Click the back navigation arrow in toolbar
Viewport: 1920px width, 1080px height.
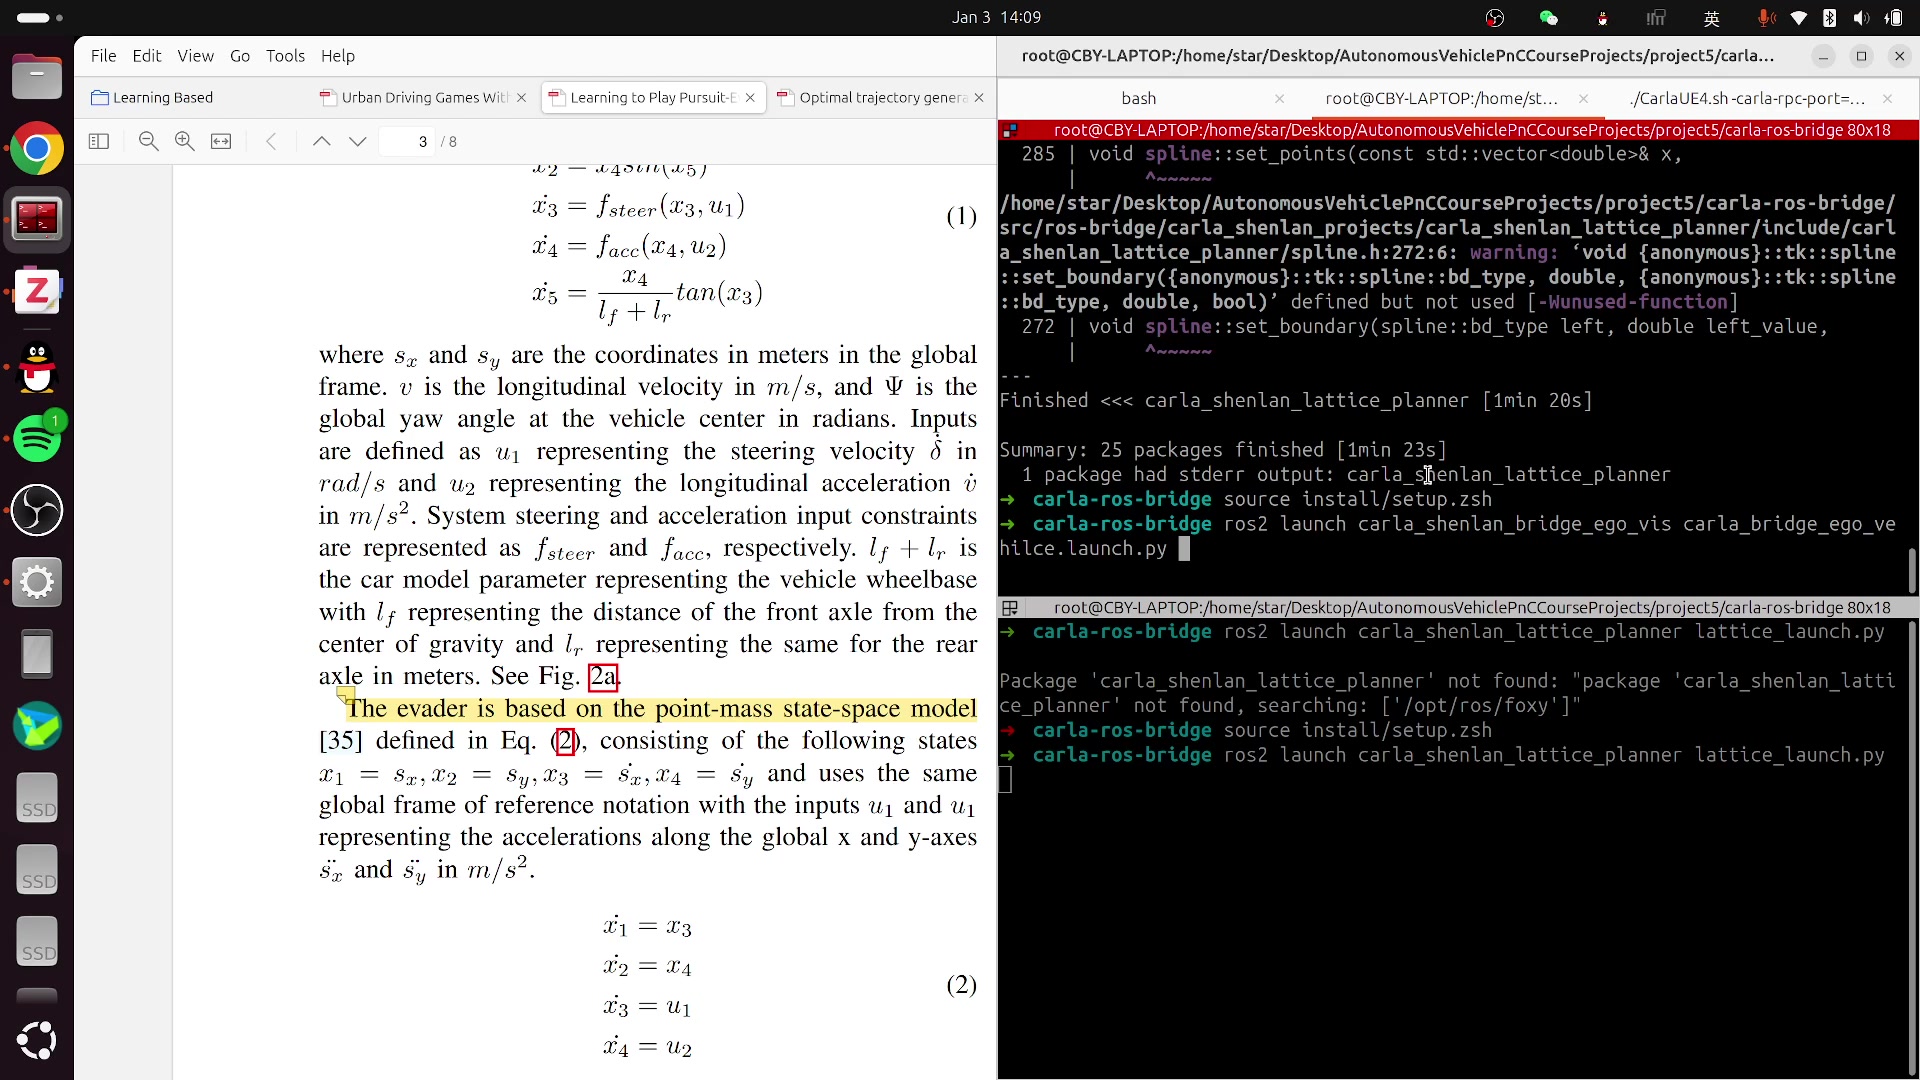pos(271,142)
